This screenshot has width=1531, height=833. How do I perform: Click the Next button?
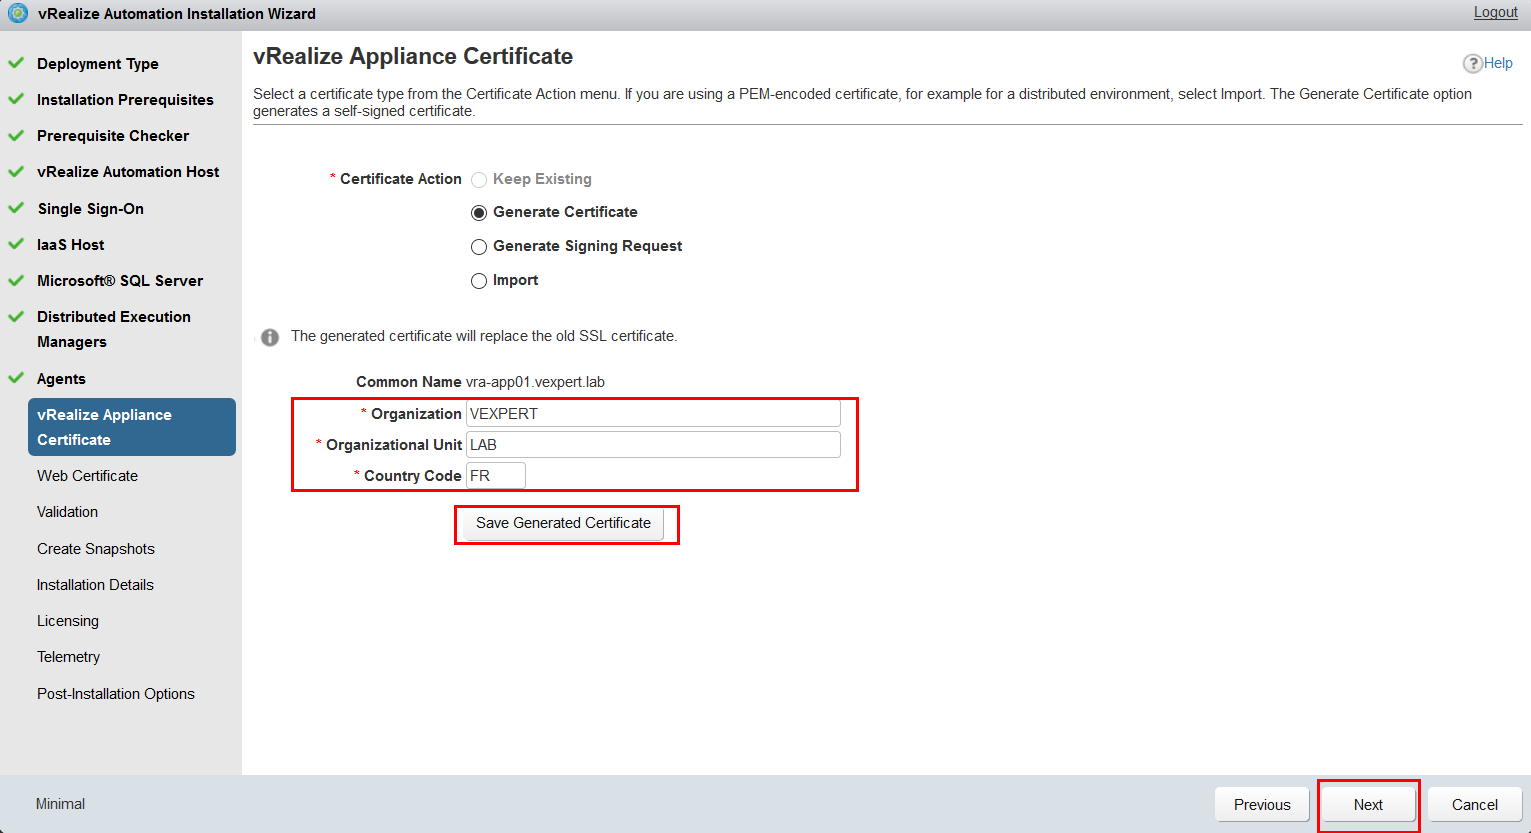point(1368,805)
